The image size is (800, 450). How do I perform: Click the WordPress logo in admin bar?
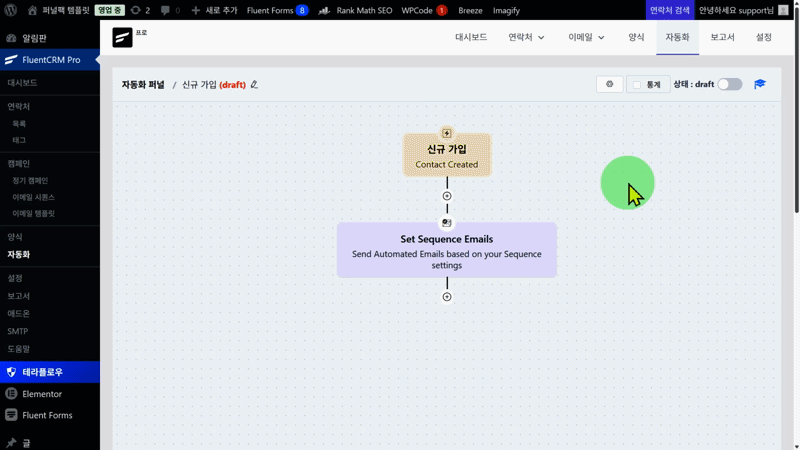click(x=11, y=10)
